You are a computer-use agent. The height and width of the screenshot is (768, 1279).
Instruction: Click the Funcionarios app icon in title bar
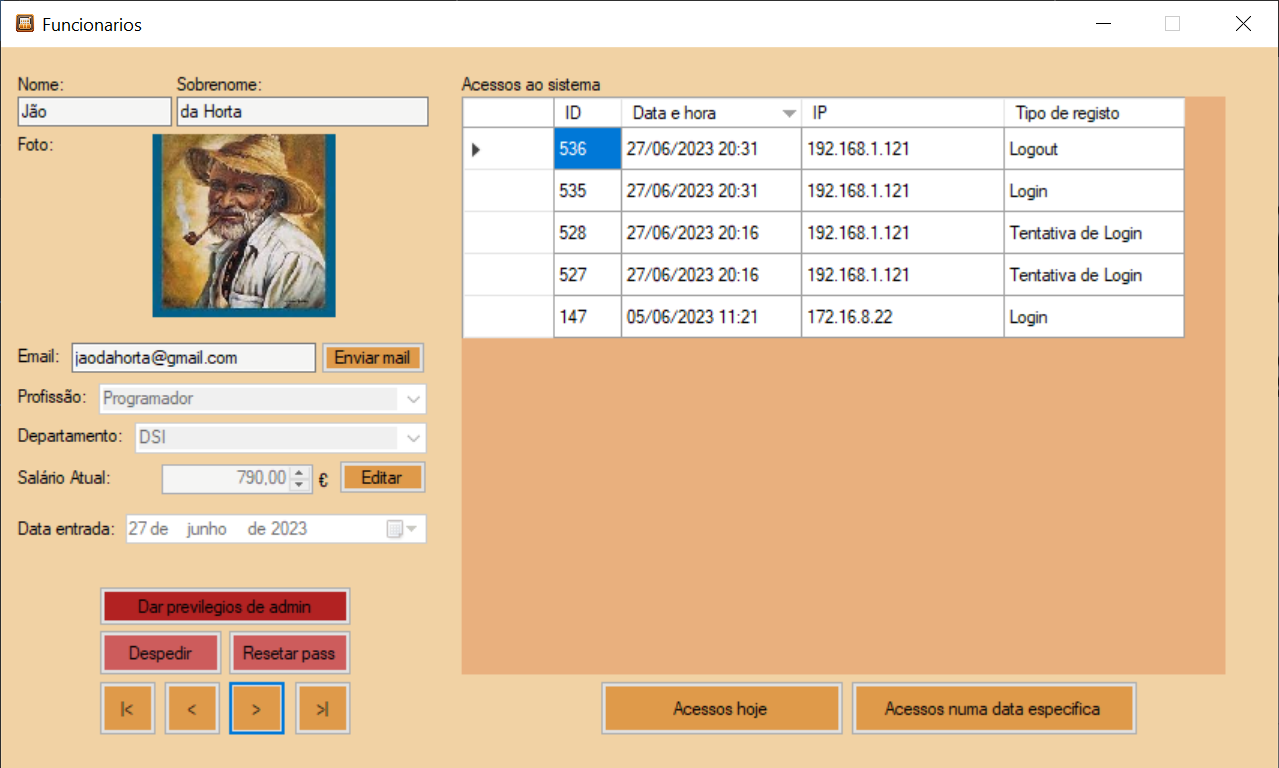click(x=24, y=24)
